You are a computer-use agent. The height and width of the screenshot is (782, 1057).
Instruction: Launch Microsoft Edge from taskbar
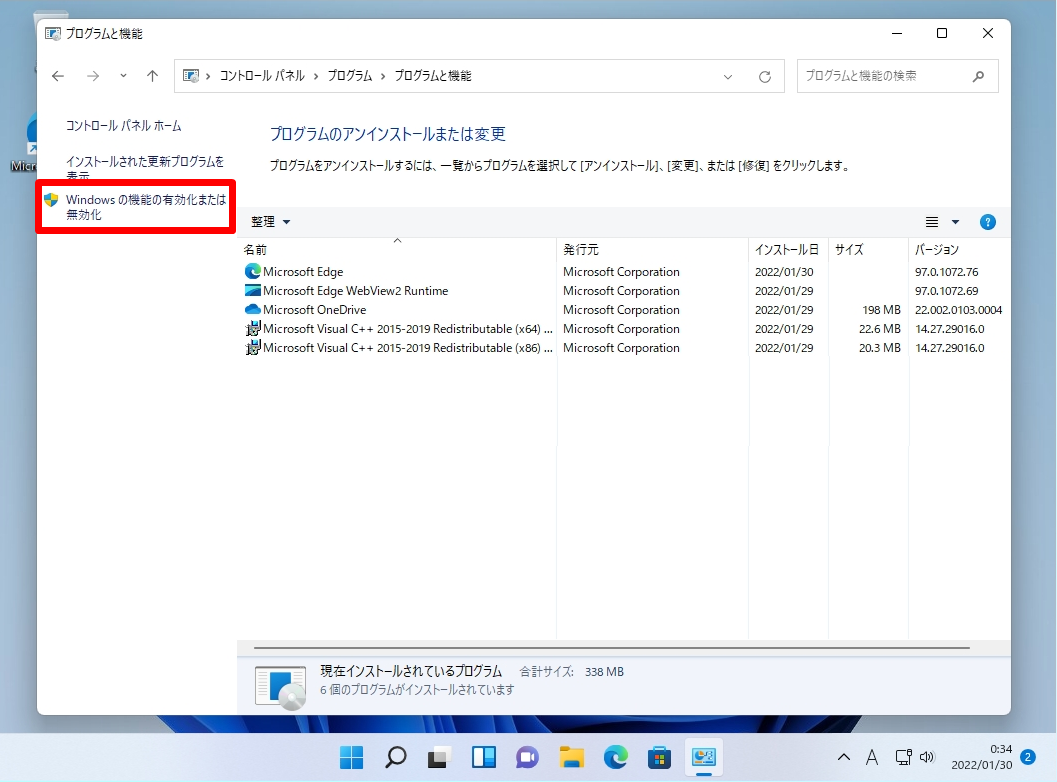click(615, 758)
